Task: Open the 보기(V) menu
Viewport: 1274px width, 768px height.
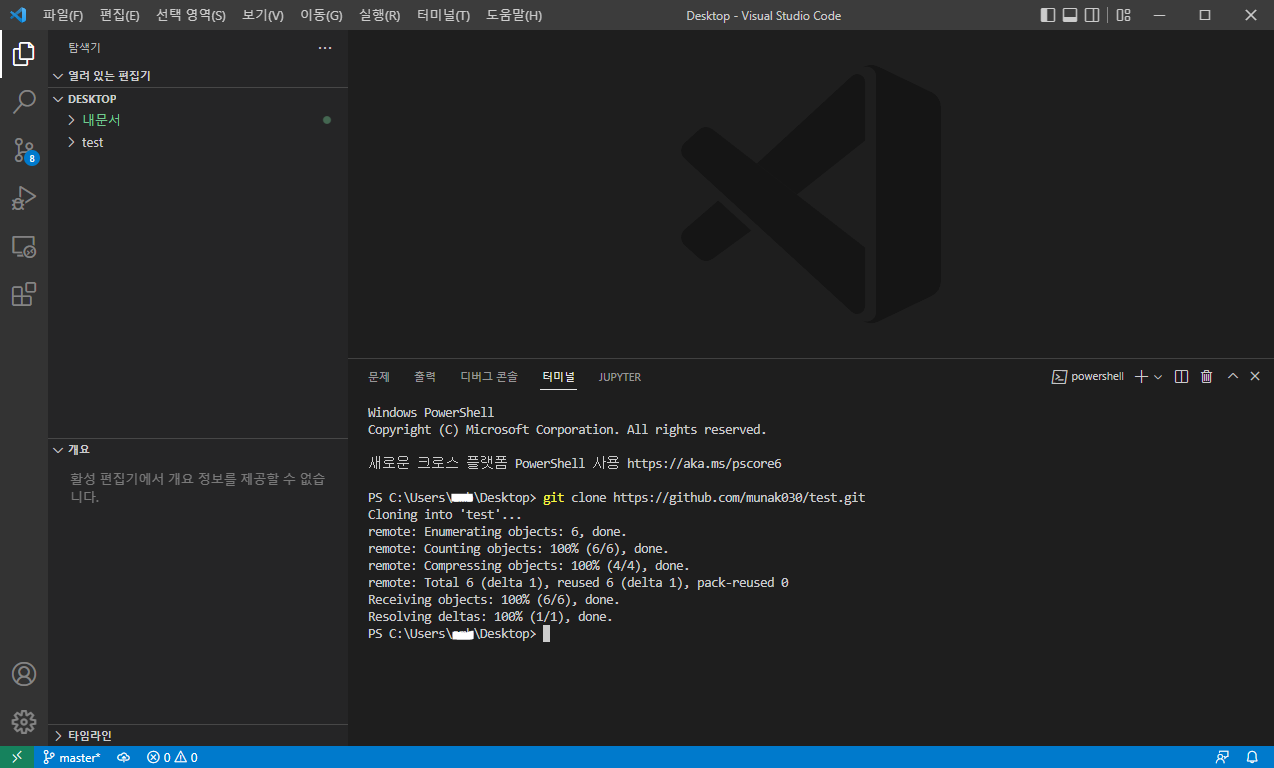Action: tap(263, 15)
